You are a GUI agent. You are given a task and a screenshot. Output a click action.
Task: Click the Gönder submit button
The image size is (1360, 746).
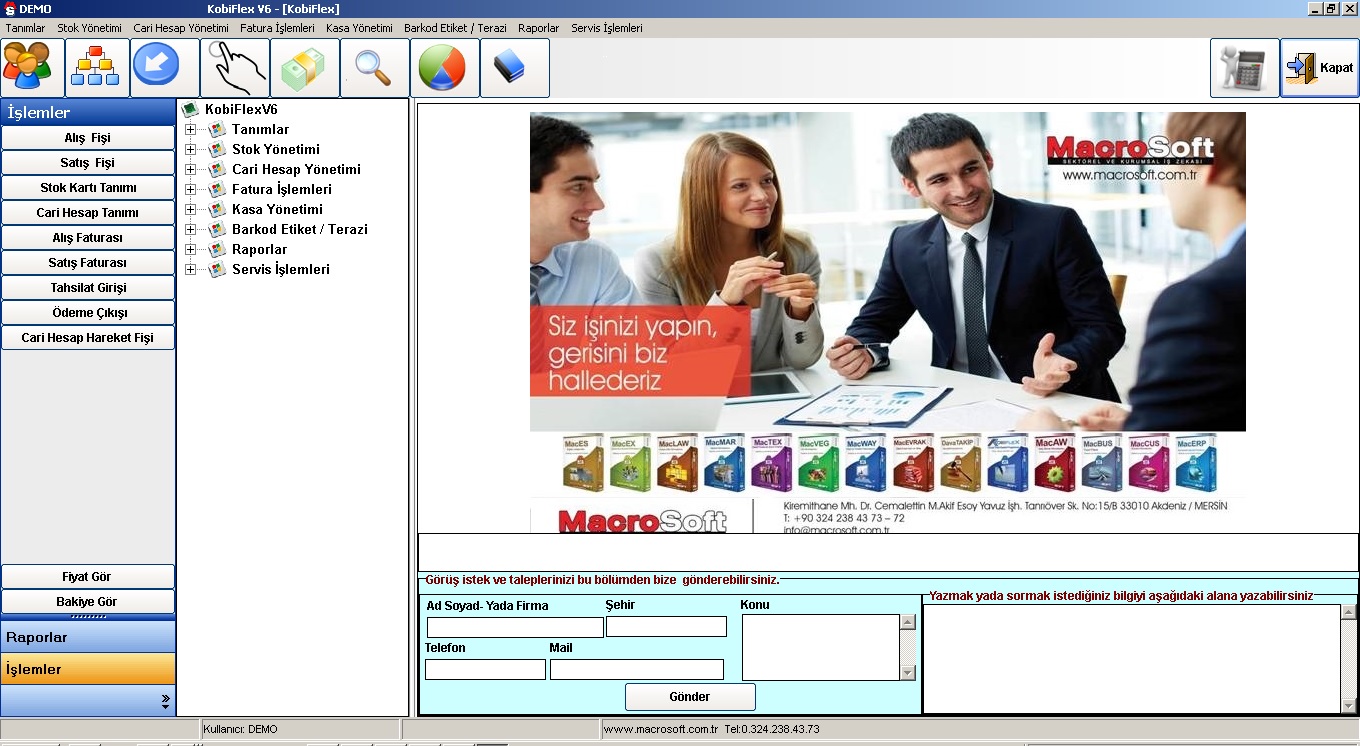[690, 697]
